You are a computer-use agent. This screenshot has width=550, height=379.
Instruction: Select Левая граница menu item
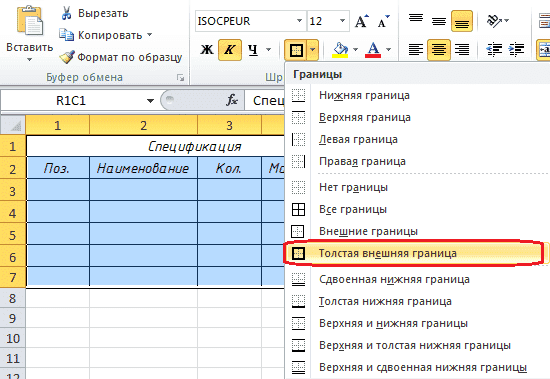click(x=417, y=139)
